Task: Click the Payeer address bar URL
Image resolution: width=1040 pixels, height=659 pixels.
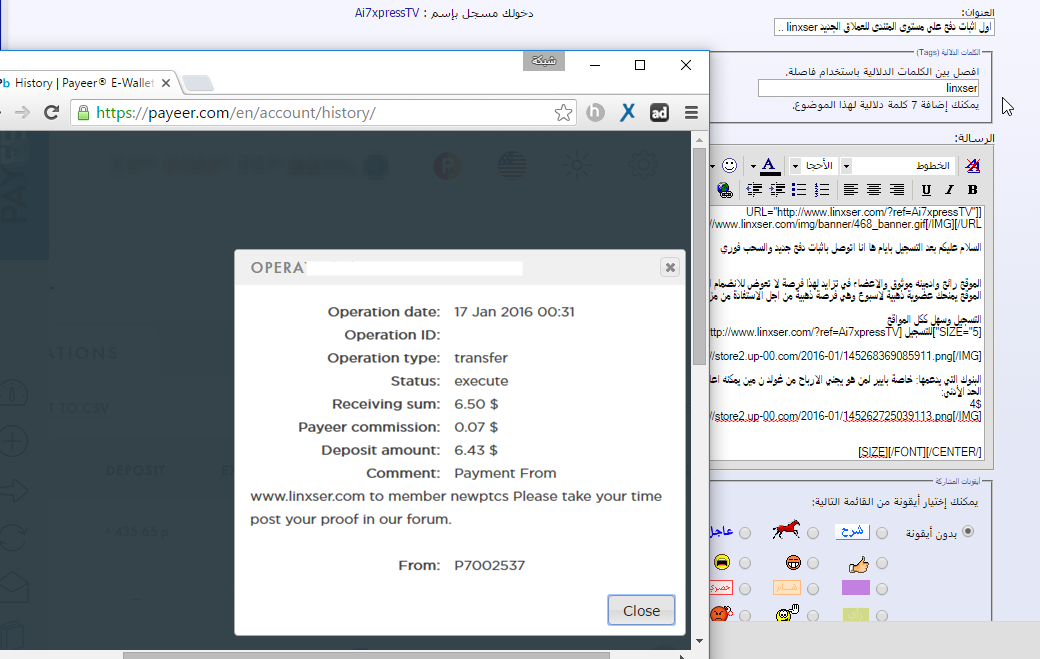Action: [235, 113]
